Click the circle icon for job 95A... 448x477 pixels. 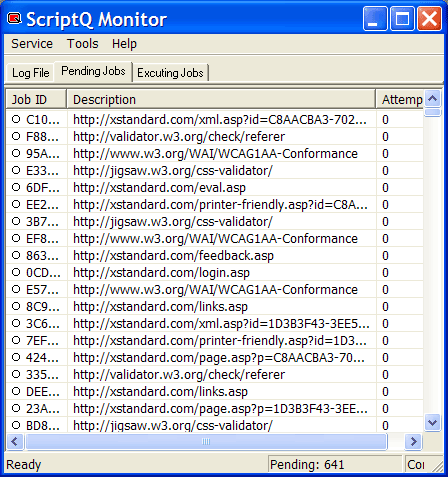(16, 153)
